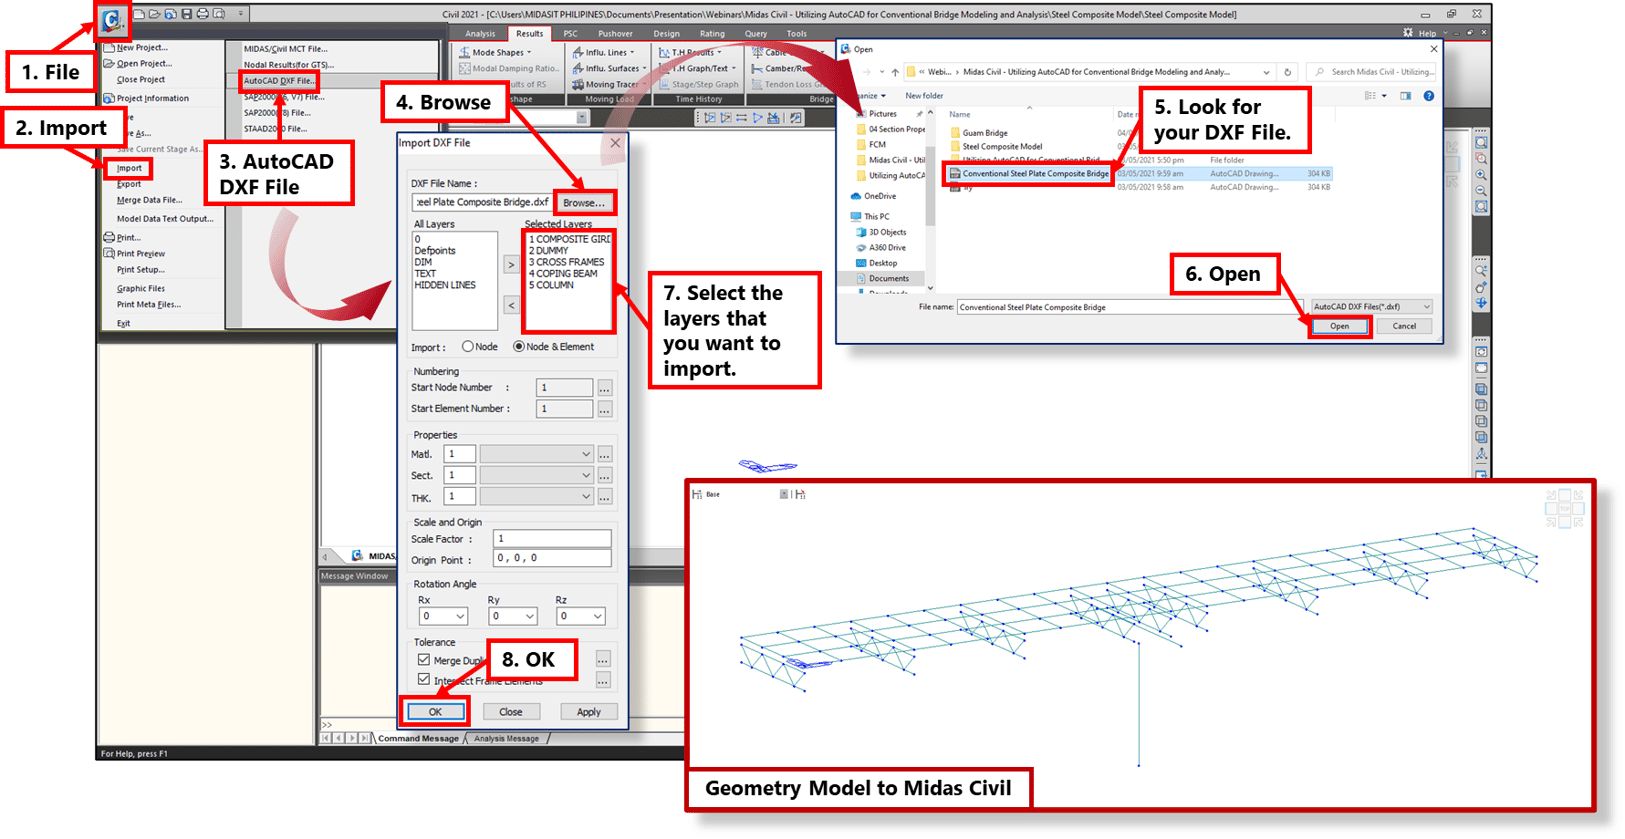Open the Rz rotation angle dropdown
This screenshot has height=839, width=1625.
pos(581,616)
